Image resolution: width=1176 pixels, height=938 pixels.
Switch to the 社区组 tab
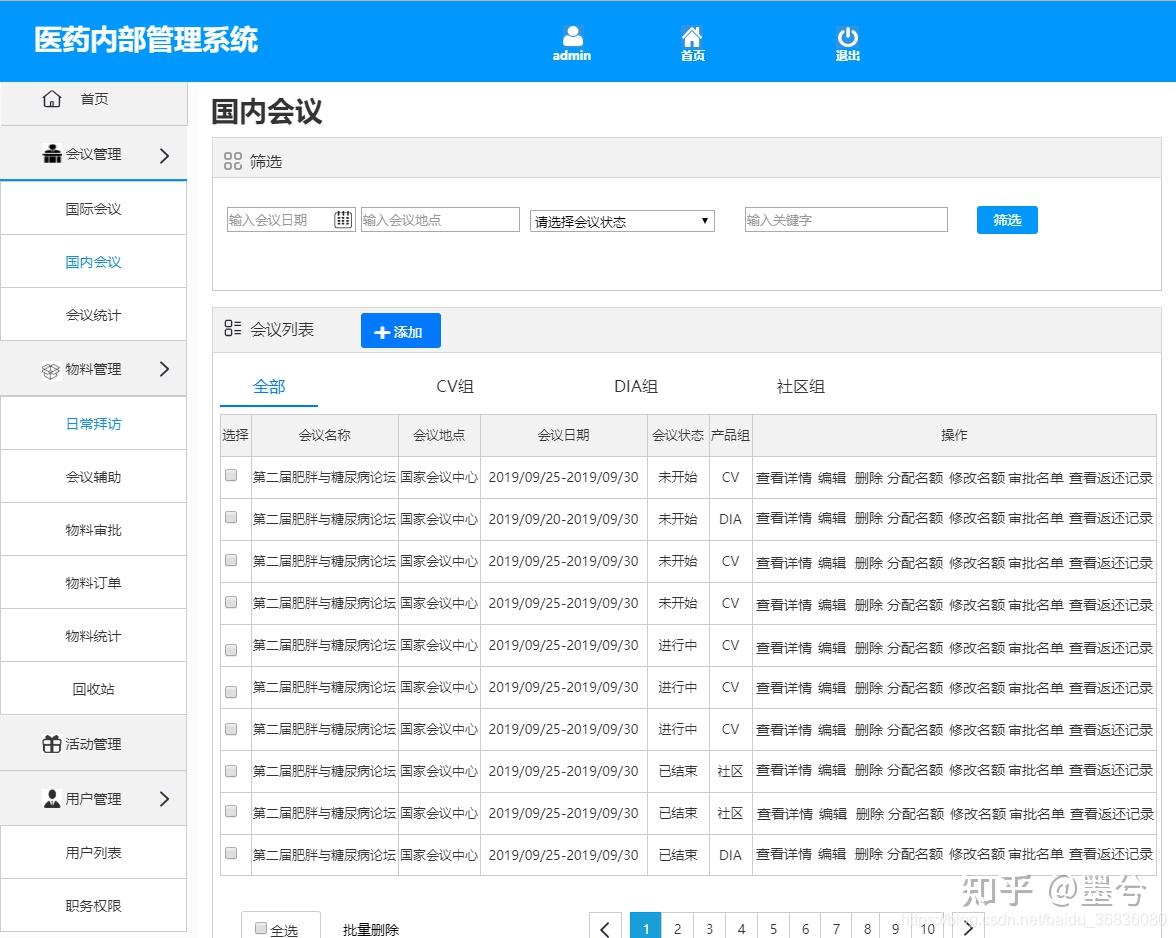[x=801, y=387]
